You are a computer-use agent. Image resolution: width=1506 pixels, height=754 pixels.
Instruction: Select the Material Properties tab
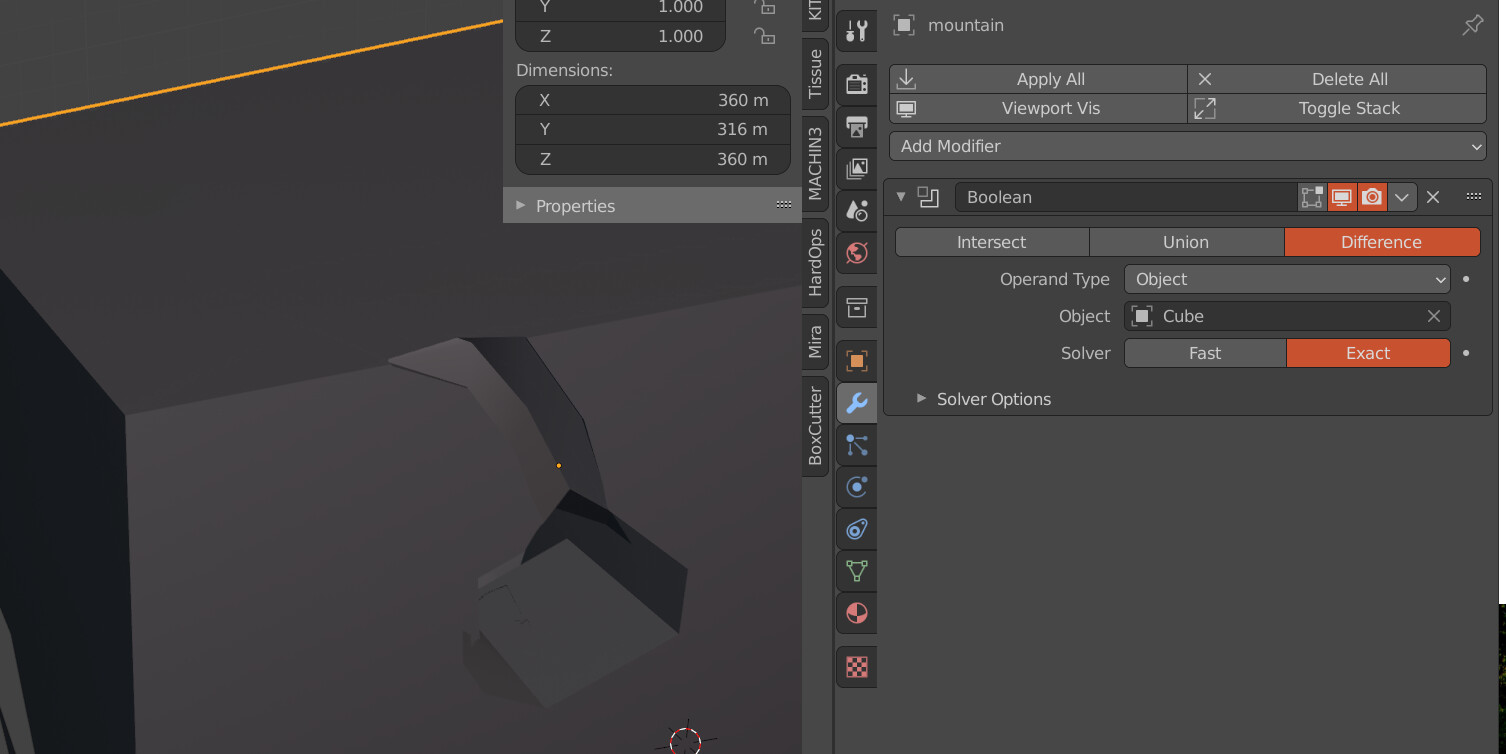(x=856, y=613)
